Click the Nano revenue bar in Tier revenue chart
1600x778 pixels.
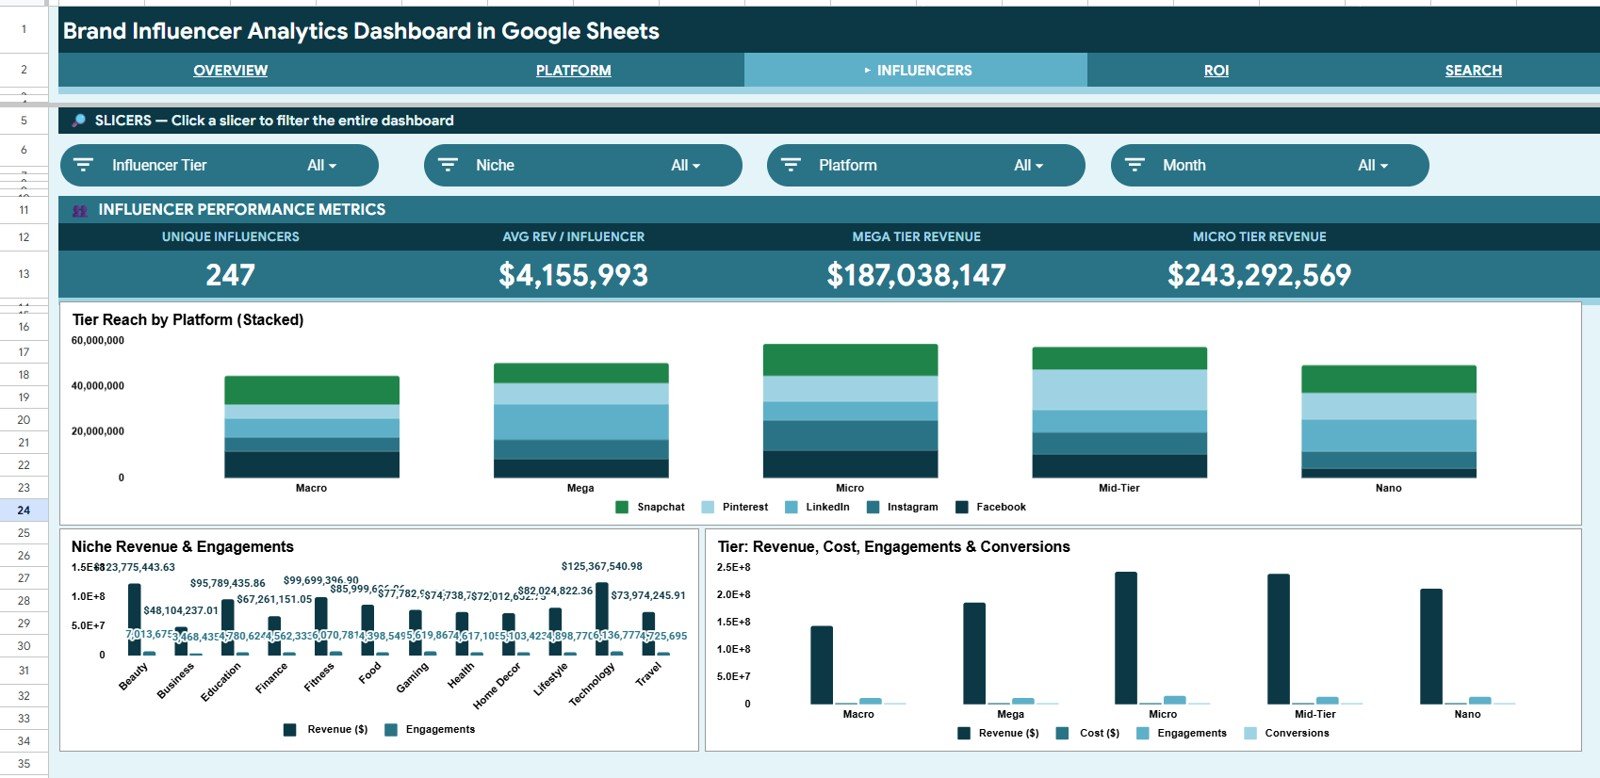[1431, 646]
